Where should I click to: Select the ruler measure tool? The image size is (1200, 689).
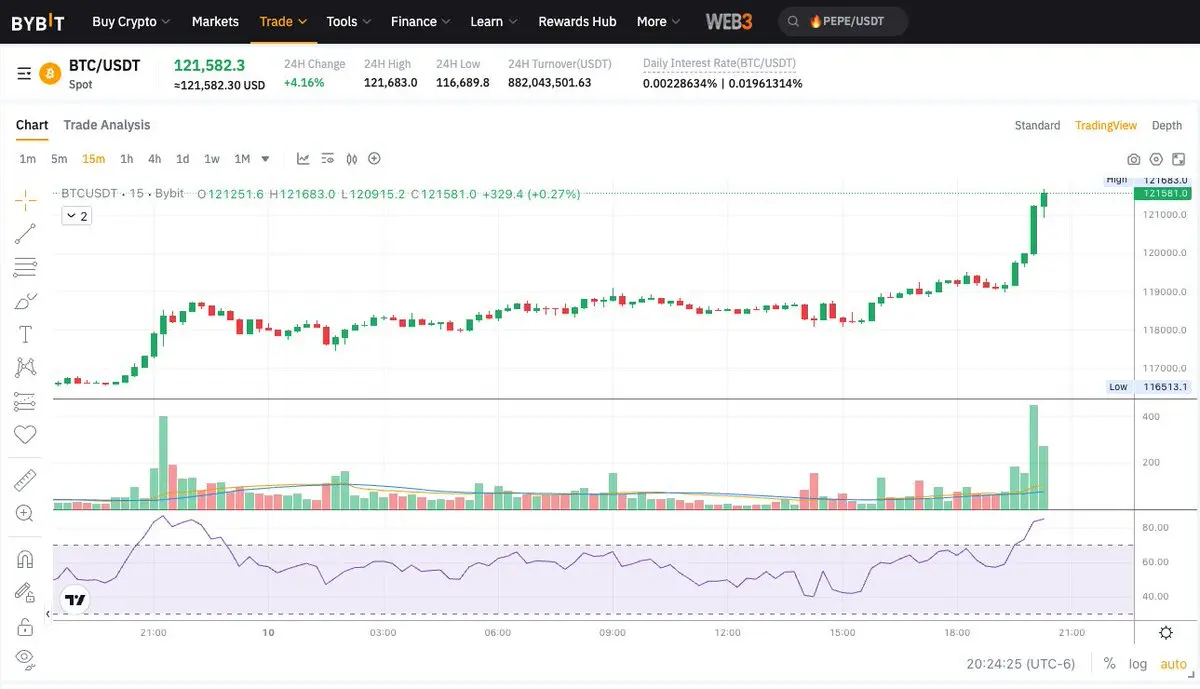25,480
